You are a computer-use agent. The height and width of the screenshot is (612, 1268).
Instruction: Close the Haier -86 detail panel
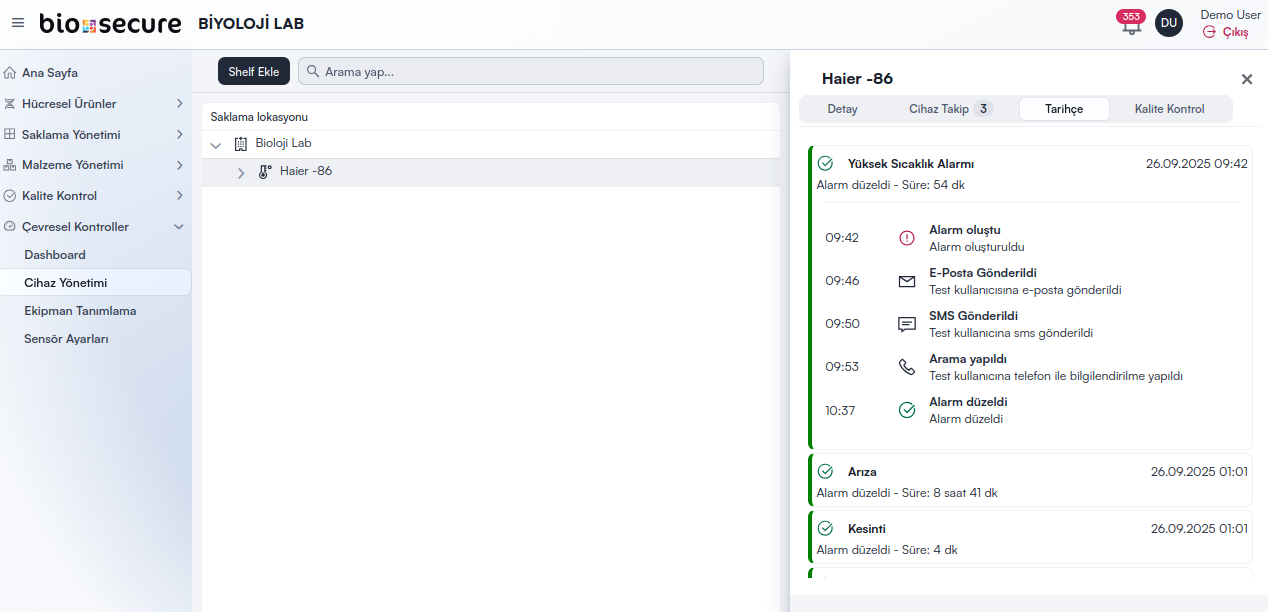coord(1247,79)
